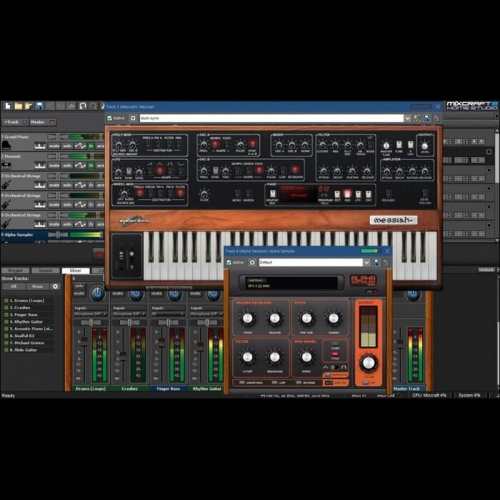Toggle Active checkbox in Messiah window
The width and height of the screenshot is (500, 500).
point(109,118)
